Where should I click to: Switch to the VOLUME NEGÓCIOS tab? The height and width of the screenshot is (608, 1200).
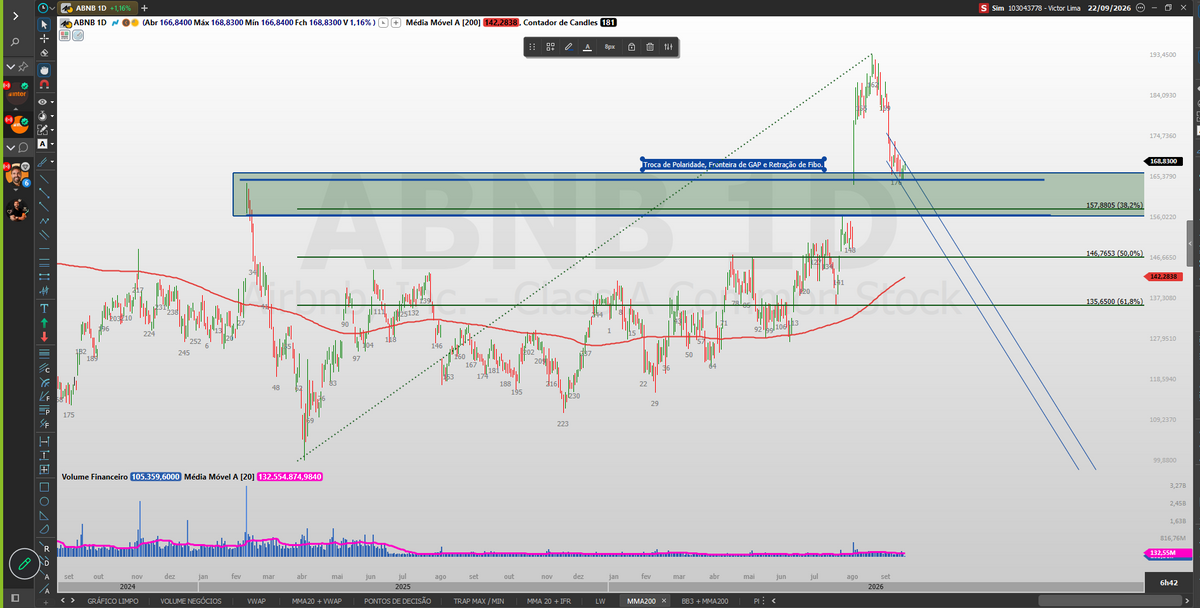pos(190,601)
